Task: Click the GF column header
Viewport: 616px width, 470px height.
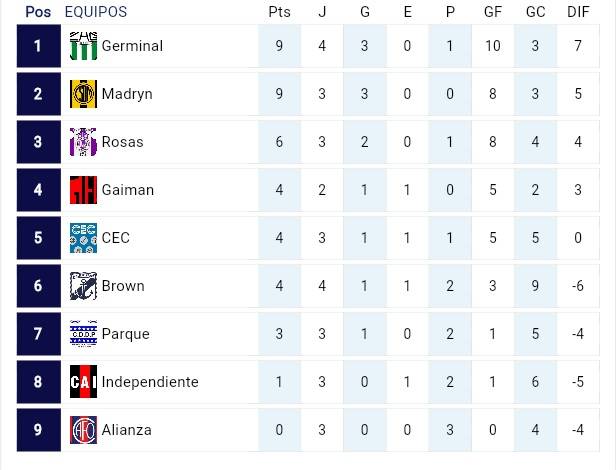Action: click(493, 12)
